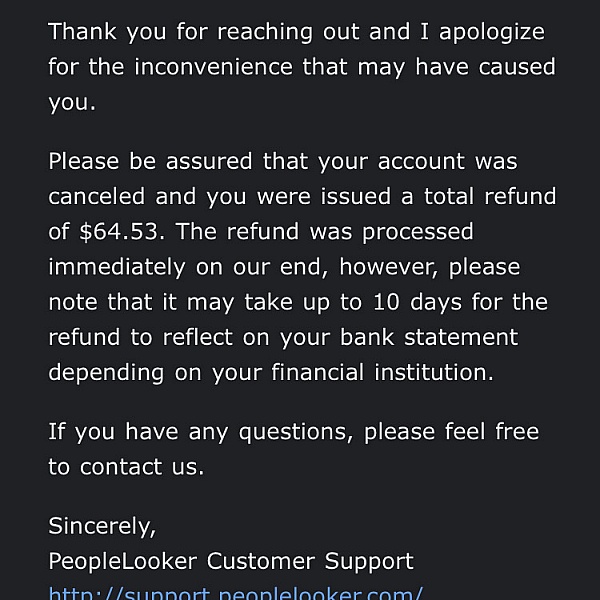The width and height of the screenshot is (600, 600).
Task: Click the "PeopleLooker Customer Support" signature line
Action: 230,561
